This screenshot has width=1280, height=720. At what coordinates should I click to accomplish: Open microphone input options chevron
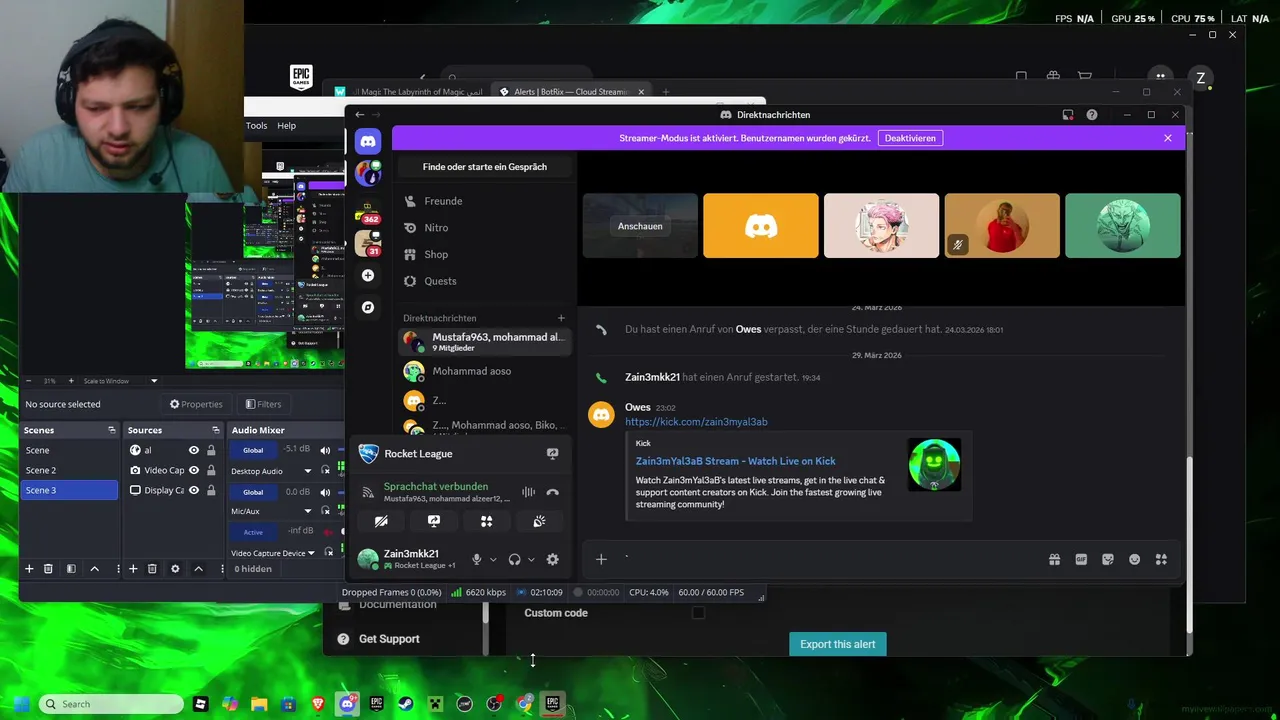coord(493,560)
